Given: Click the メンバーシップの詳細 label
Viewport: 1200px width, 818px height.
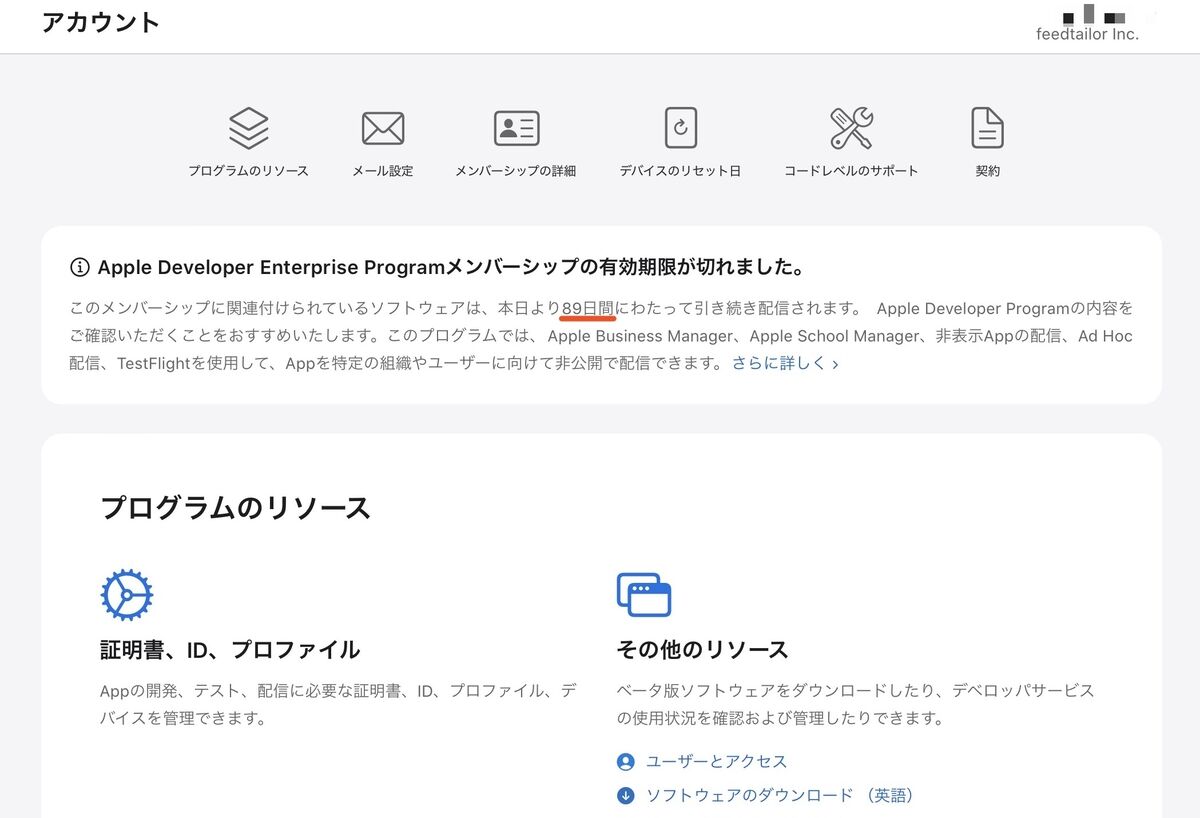Looking at the screenshot, I should [x=516, y=171].
